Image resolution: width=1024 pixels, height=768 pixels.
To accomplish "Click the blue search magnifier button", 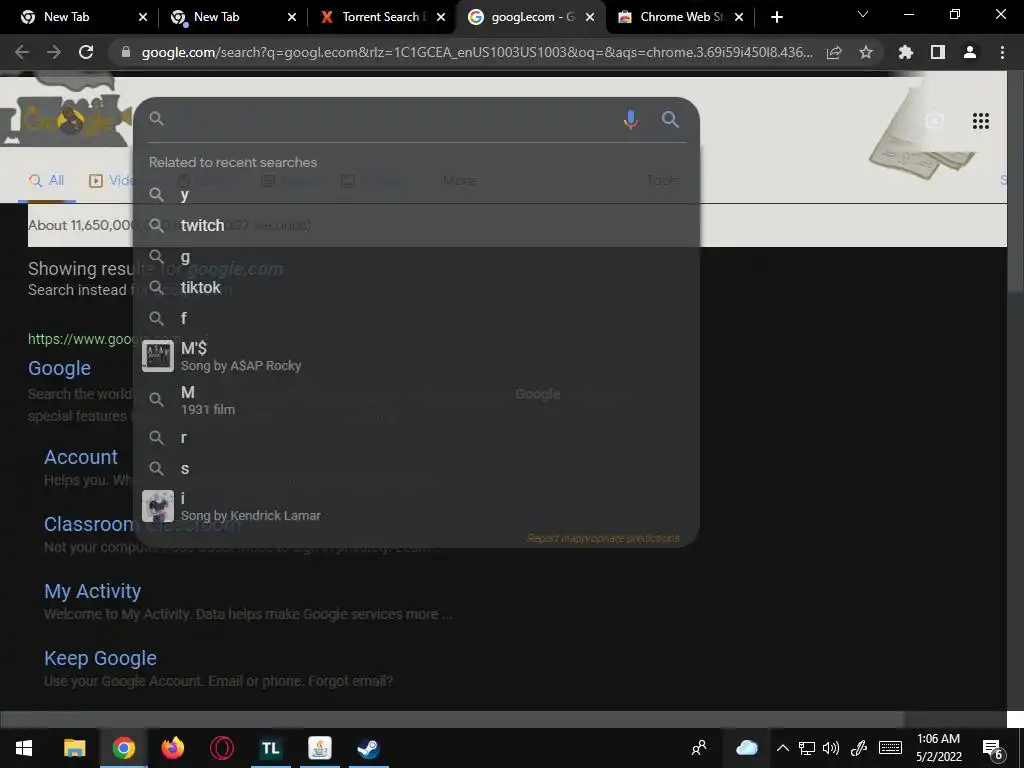I will pos(670,120).
